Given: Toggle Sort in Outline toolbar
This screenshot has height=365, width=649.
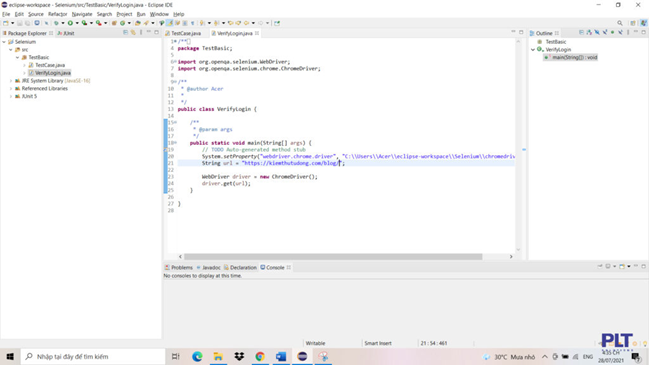Looking at the screenshot, I should 589,32.
